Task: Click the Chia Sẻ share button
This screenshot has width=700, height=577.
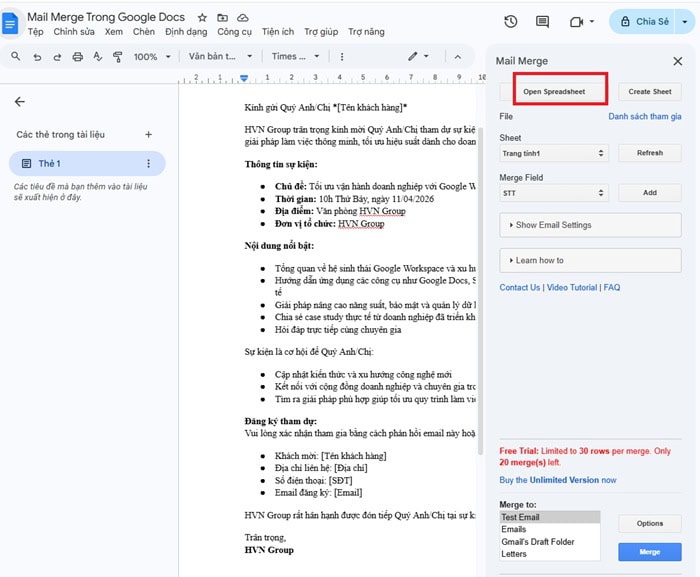Action: (644, 21)
